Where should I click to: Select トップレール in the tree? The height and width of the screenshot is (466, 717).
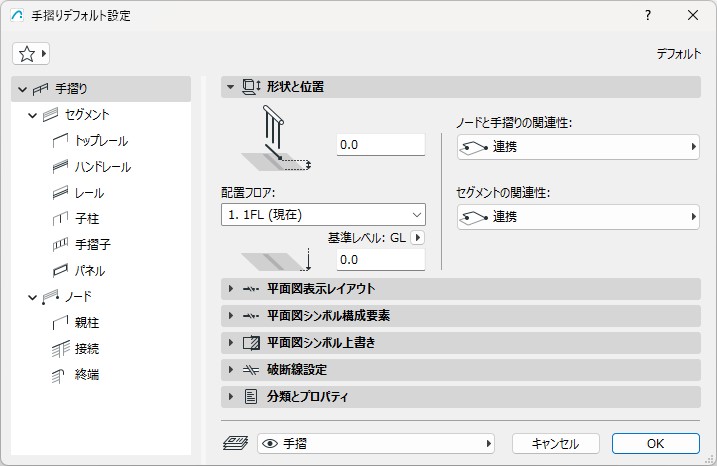(x=101, y=141)
